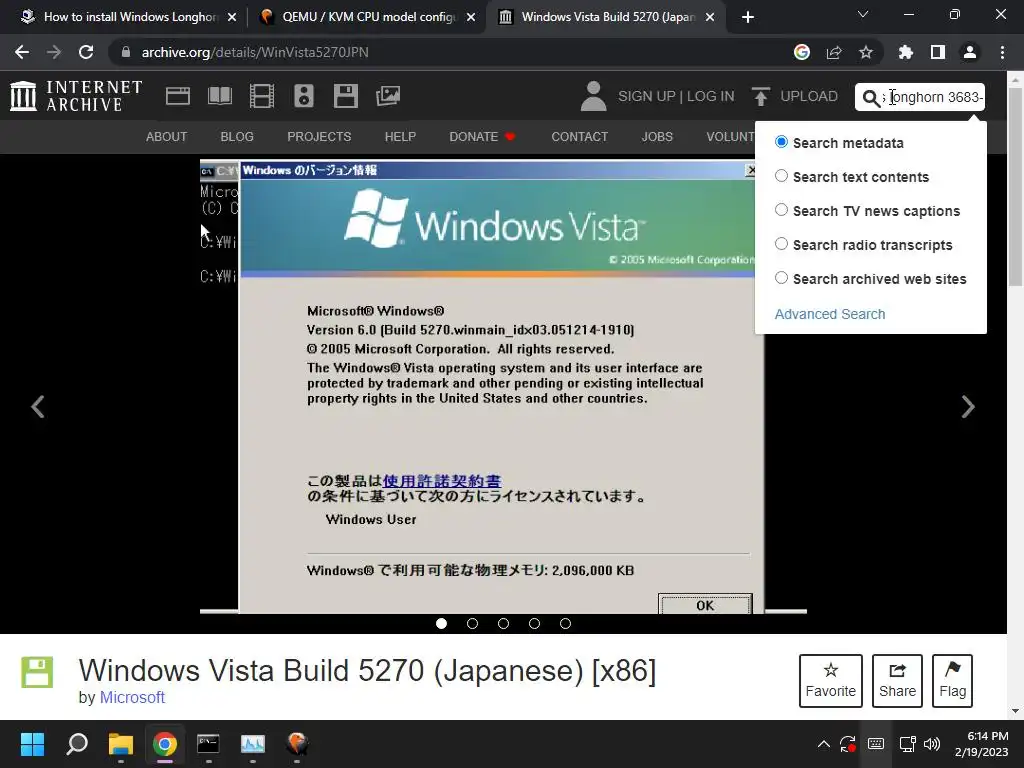This screenshot has height=768, width=1024.
Task: Click the browser address bar URL
Action: (255, 52)
